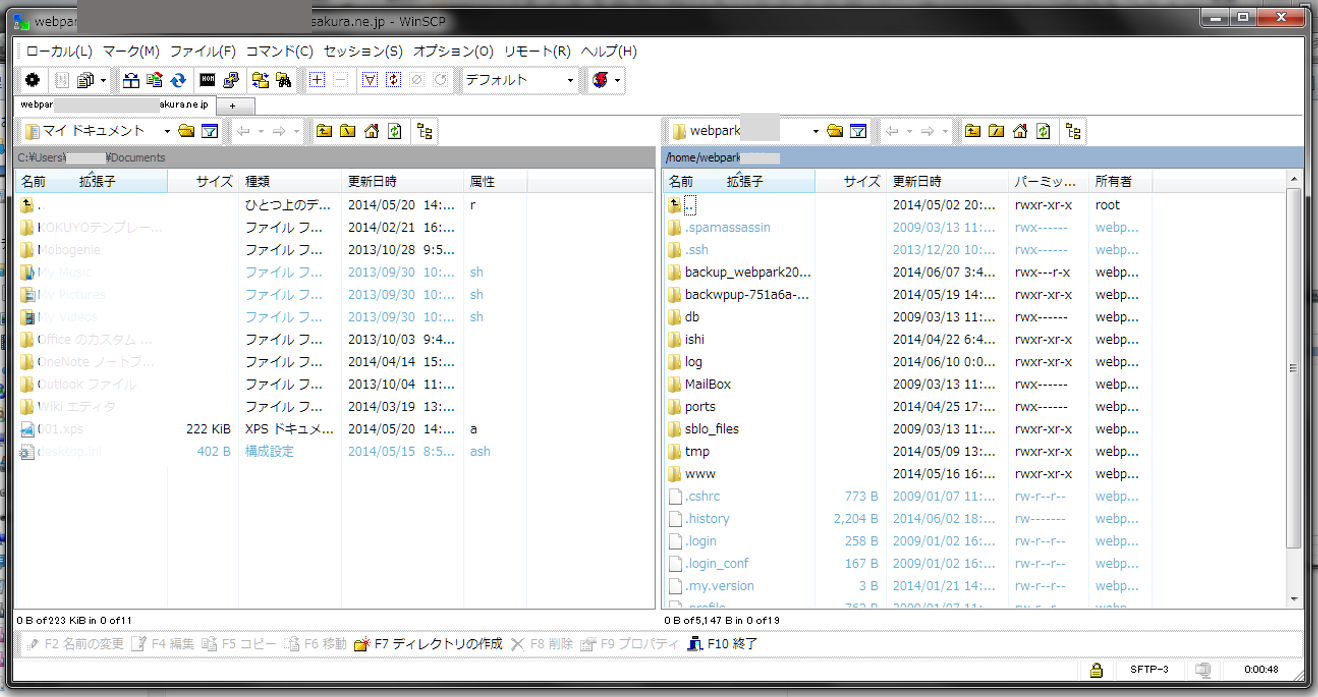This screenshot has width=1318, height=697.
Task: Click the Find files binoculars icon
Action: [x=284, y=80]
